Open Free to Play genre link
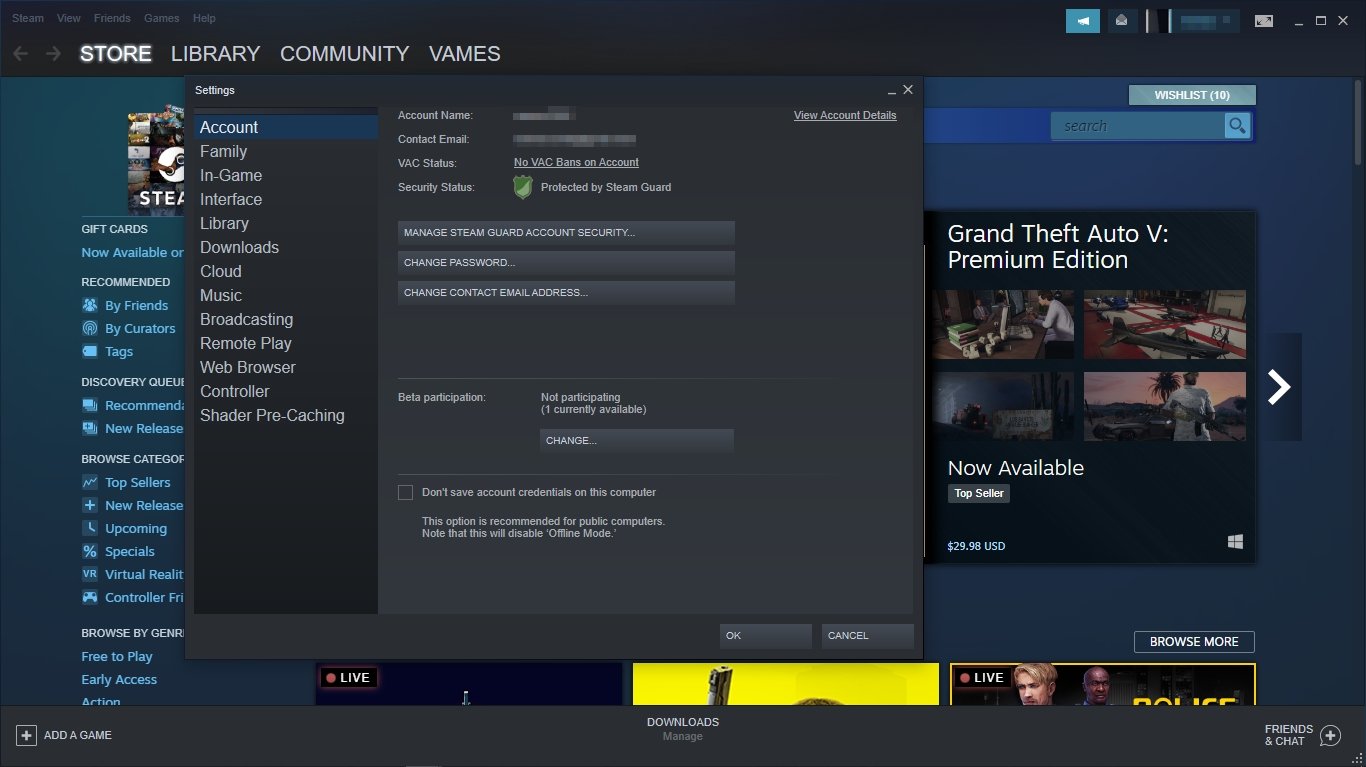1366x767 pixels. click(x=117, y=656)
